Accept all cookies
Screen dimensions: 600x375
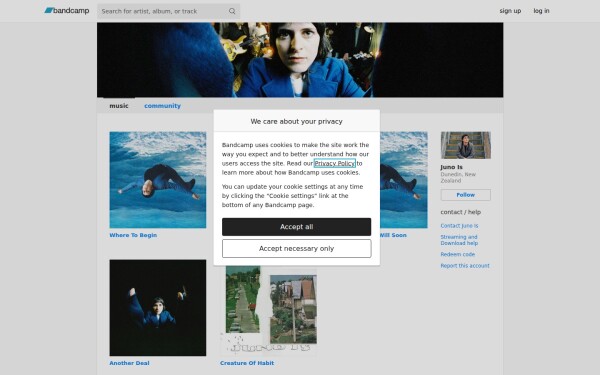297,227
